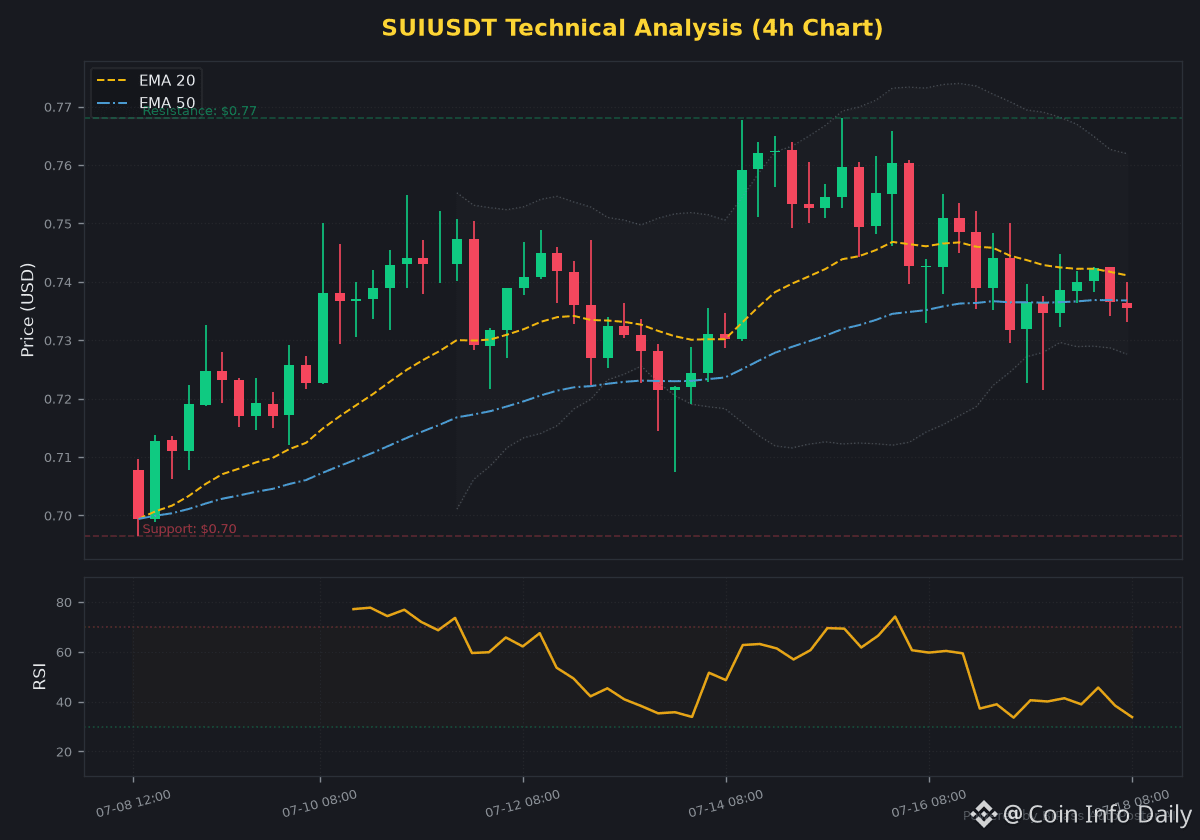Image resolution: width=1200 pixels, height=840 pixels.
Task: Select the EMA 20 legend label
Action: coord(167,79)
